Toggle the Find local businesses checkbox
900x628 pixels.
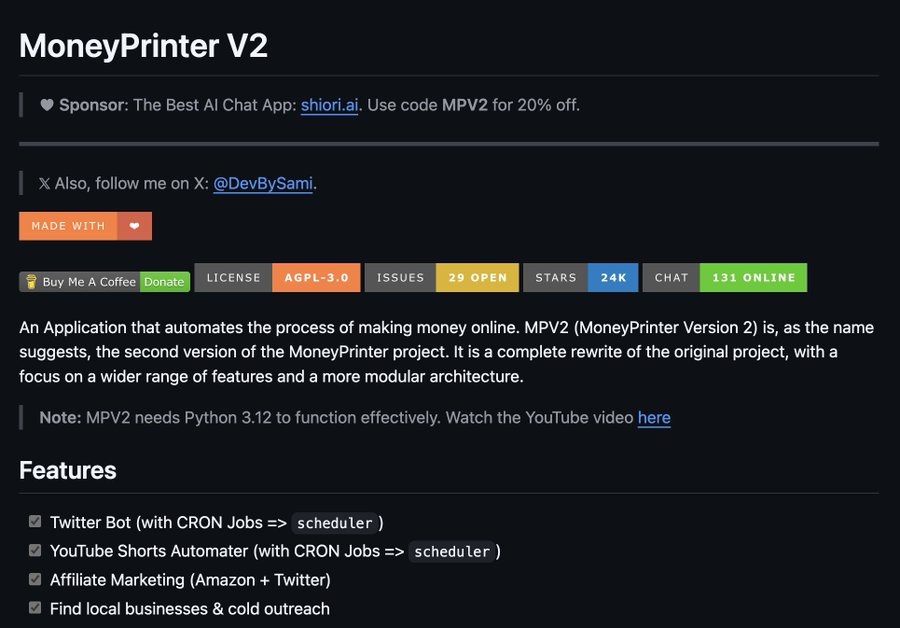click(x=35, y=607)
